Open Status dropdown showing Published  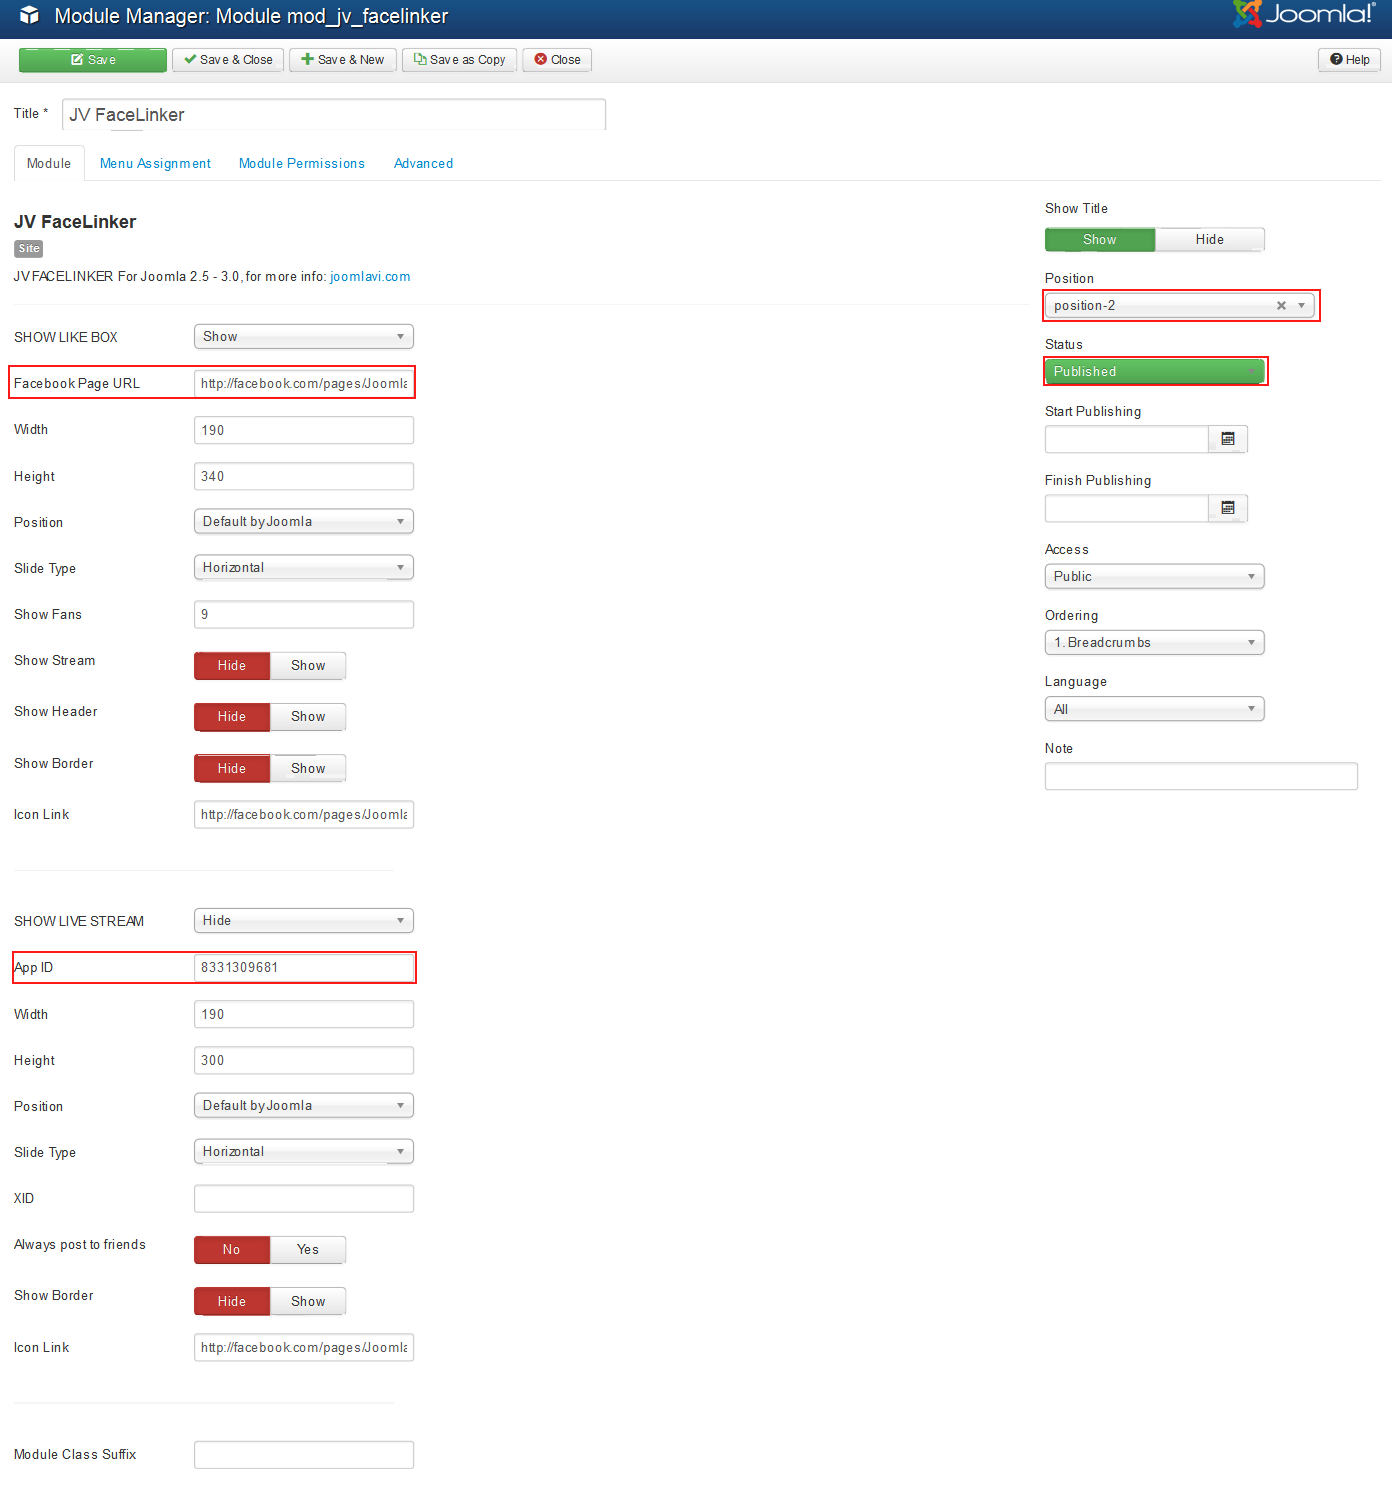point(1155,372)
